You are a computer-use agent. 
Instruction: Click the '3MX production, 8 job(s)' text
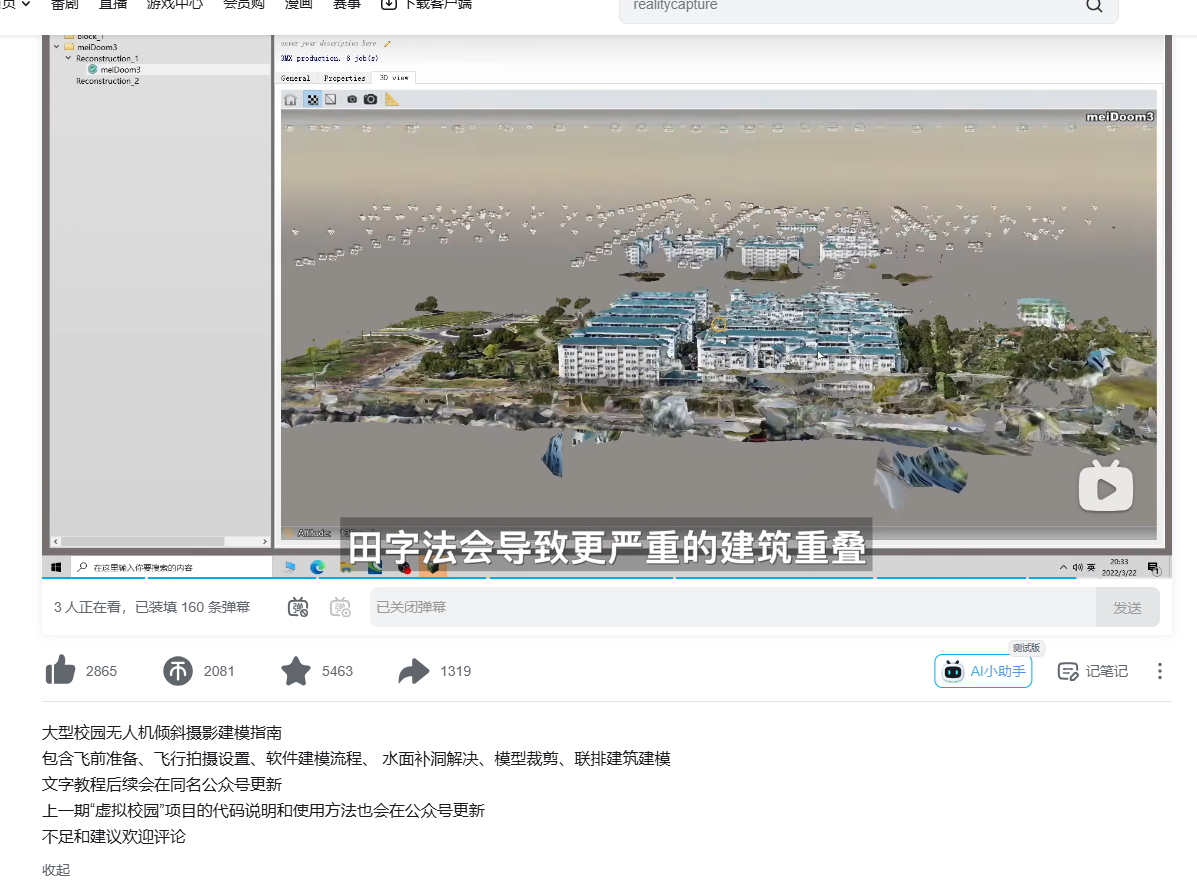click(329, 58)
